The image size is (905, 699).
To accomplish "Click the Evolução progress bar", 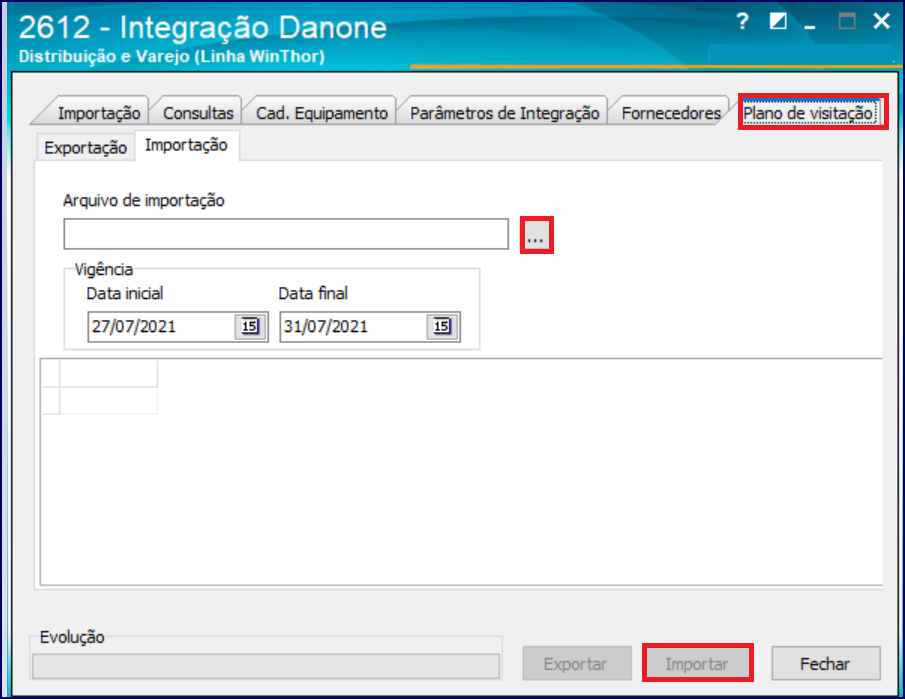I will coord(266,666).
